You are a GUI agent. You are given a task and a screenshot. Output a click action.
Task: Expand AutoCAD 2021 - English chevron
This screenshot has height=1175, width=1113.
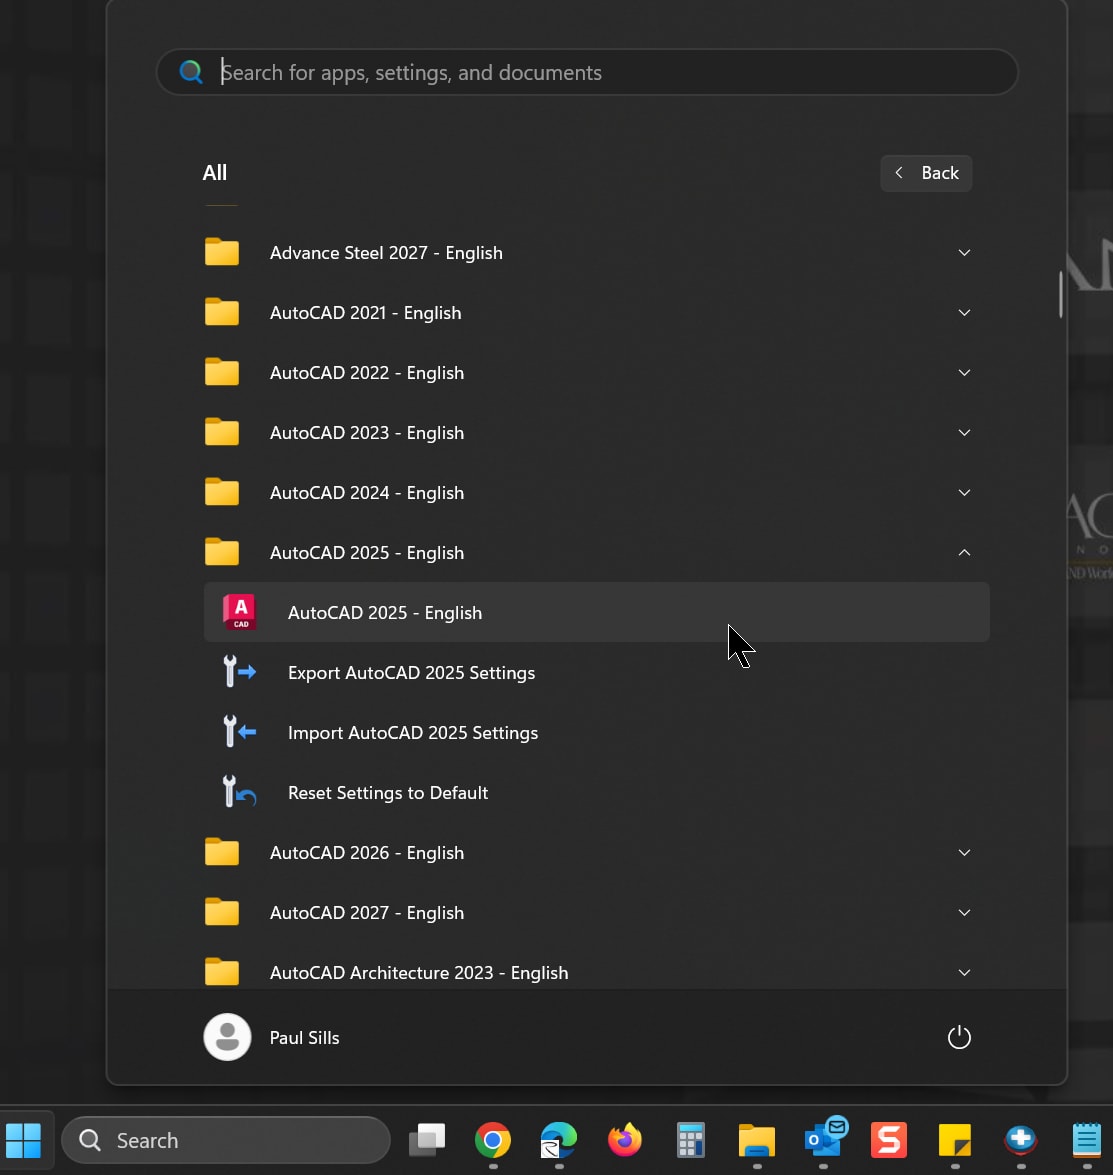tap(965, 312)
